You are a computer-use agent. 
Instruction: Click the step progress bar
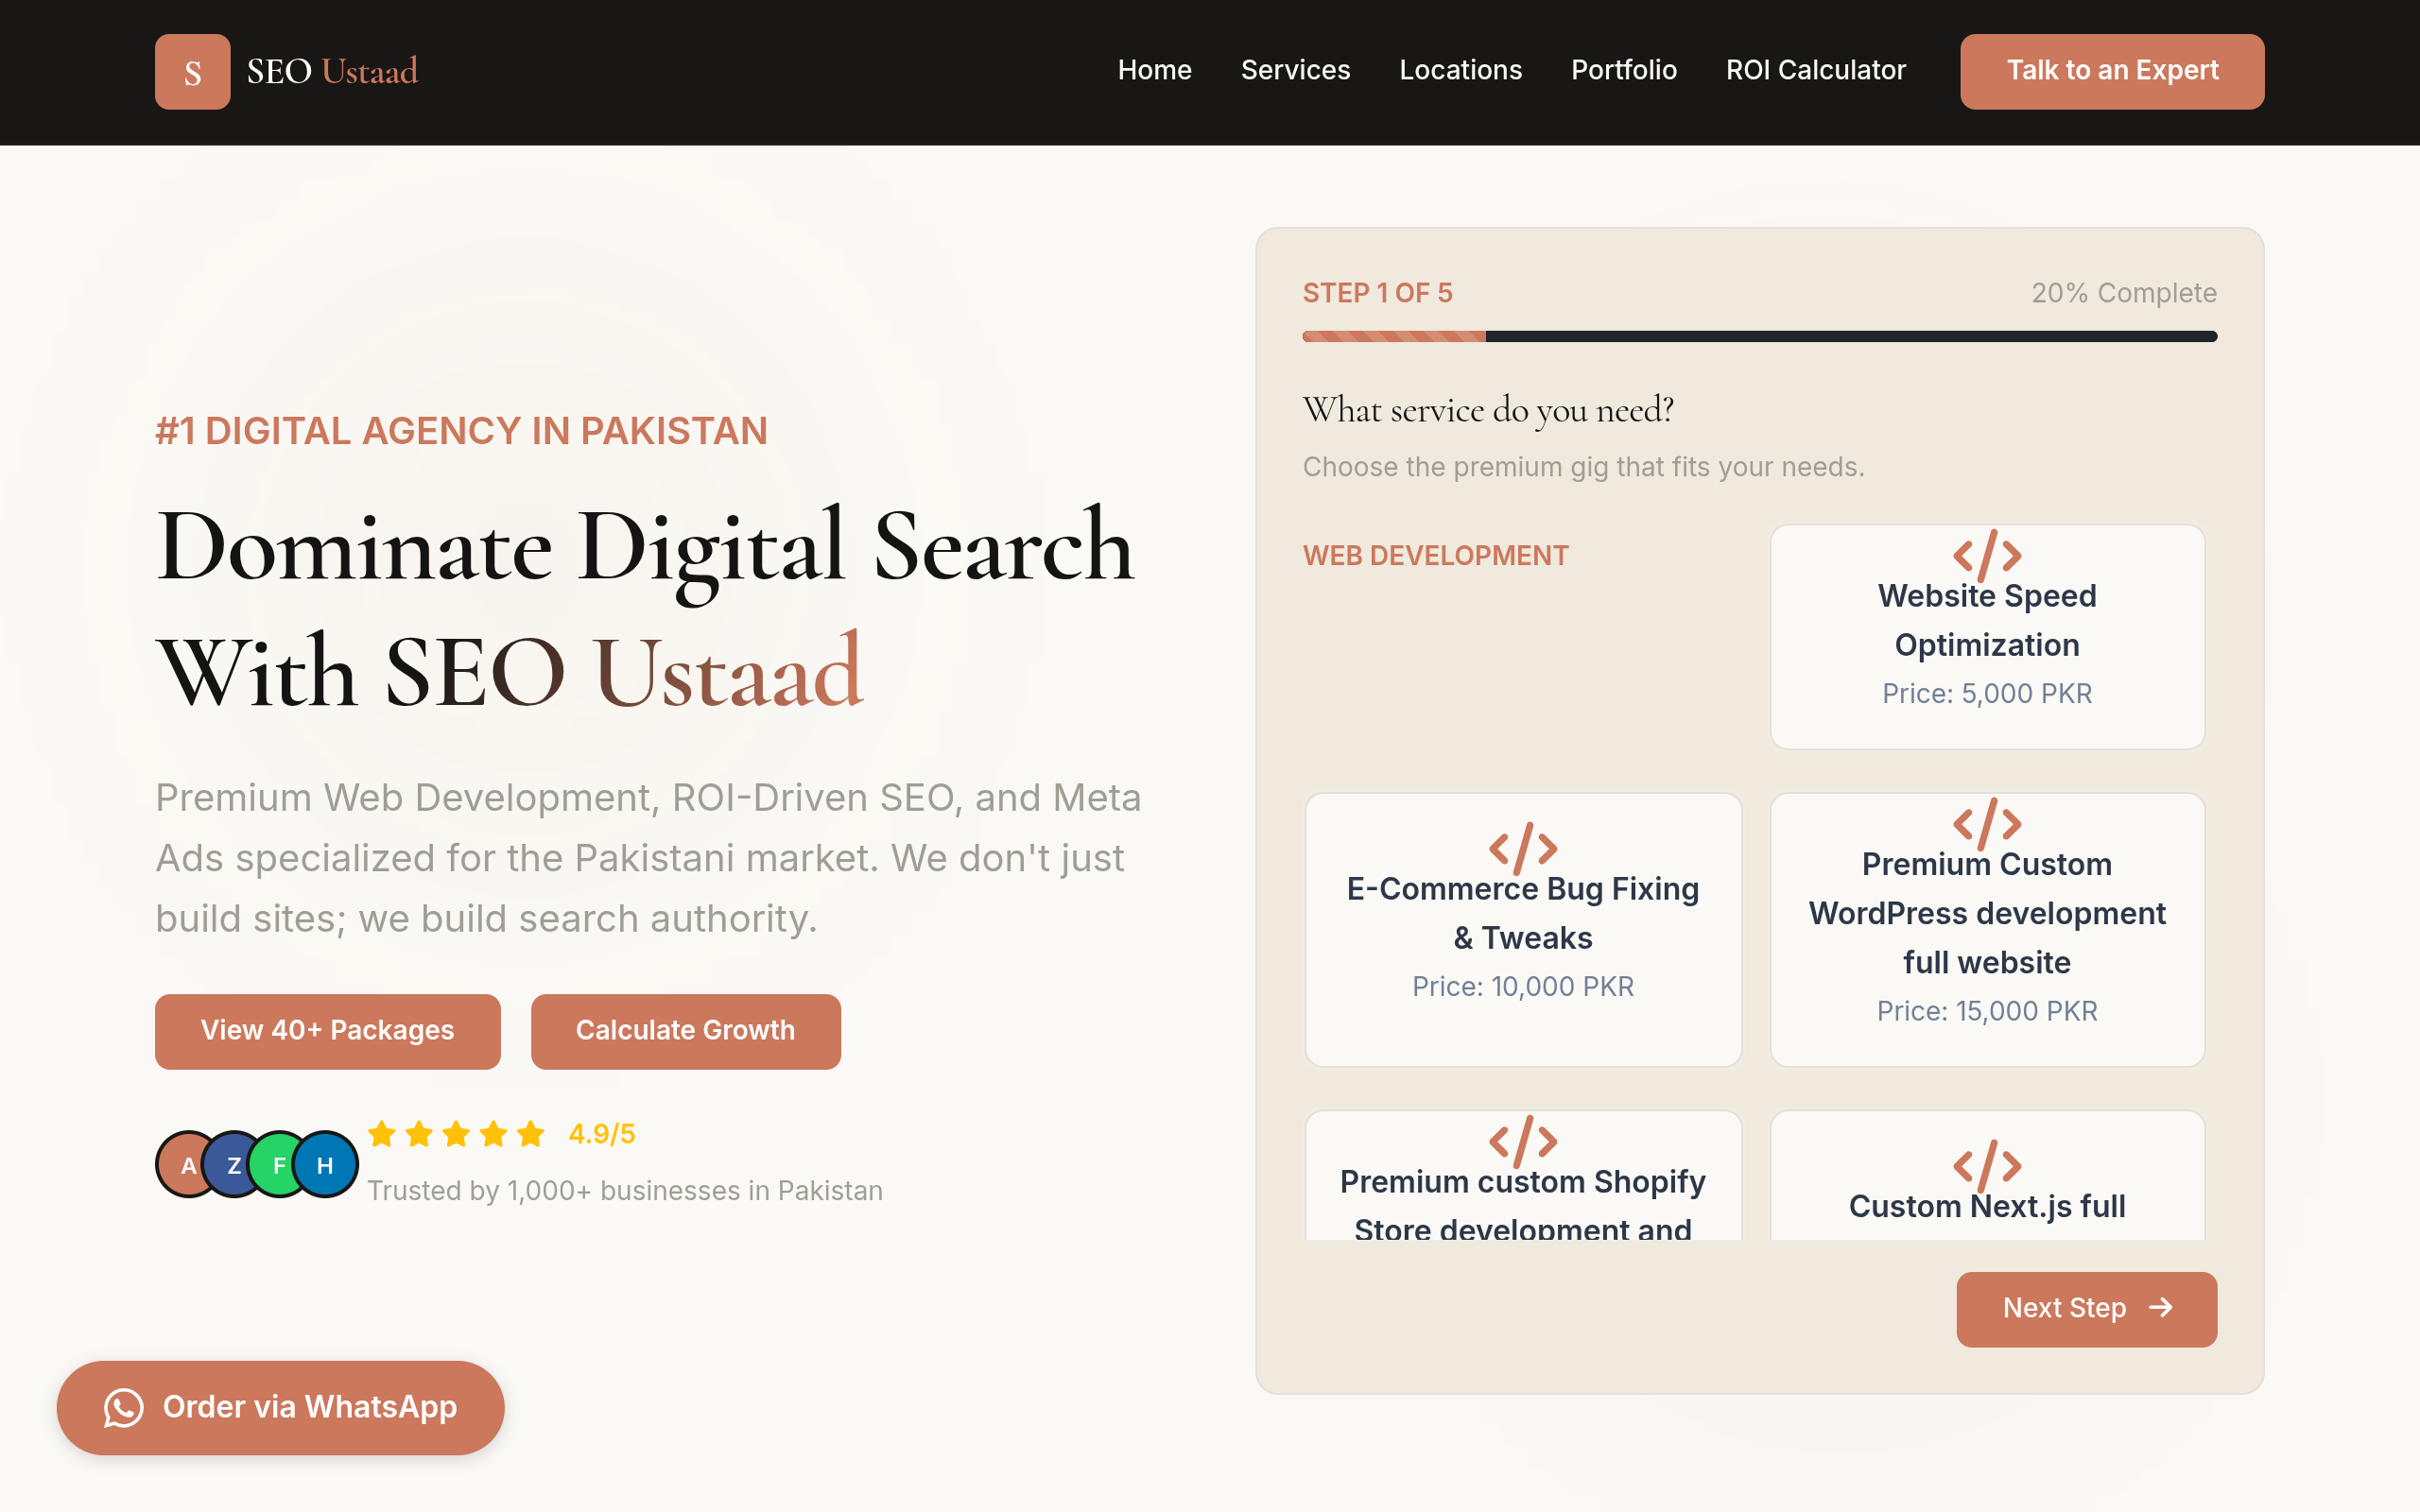point(1759,337)
